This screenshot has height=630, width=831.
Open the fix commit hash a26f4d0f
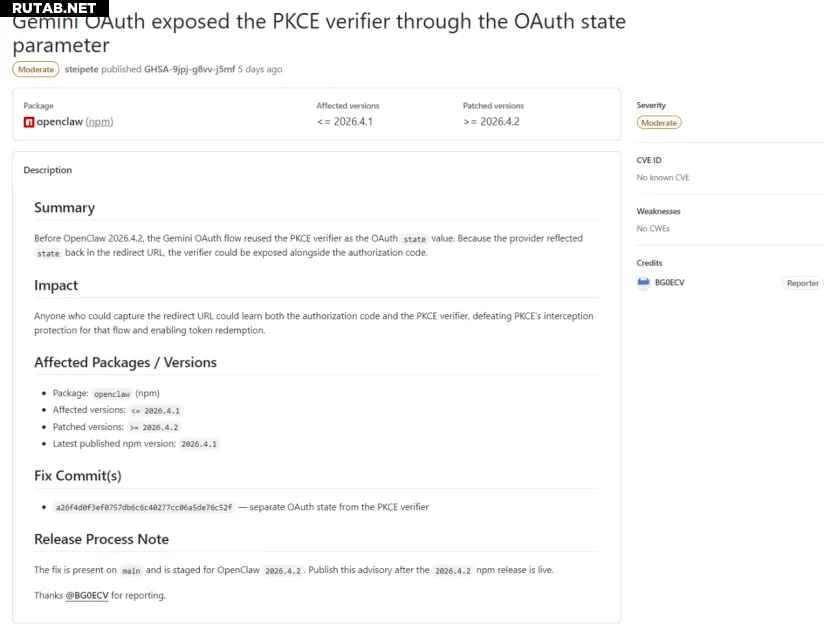(144, 508)
